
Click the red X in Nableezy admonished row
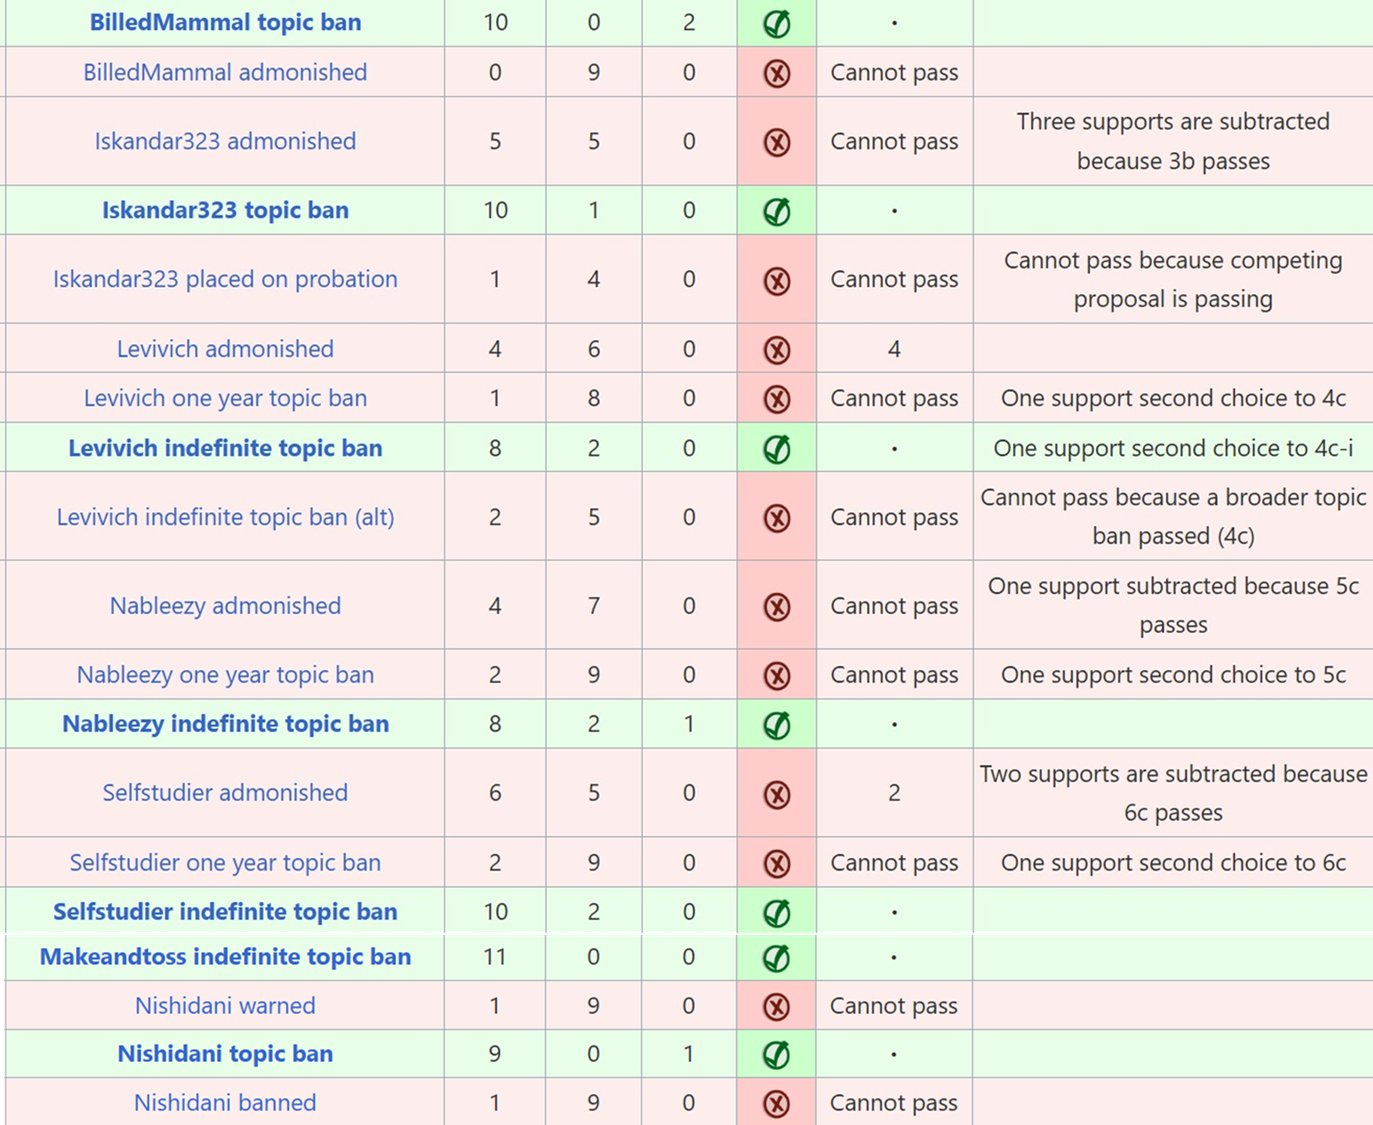pyautogui.click(x=777, y=607)
